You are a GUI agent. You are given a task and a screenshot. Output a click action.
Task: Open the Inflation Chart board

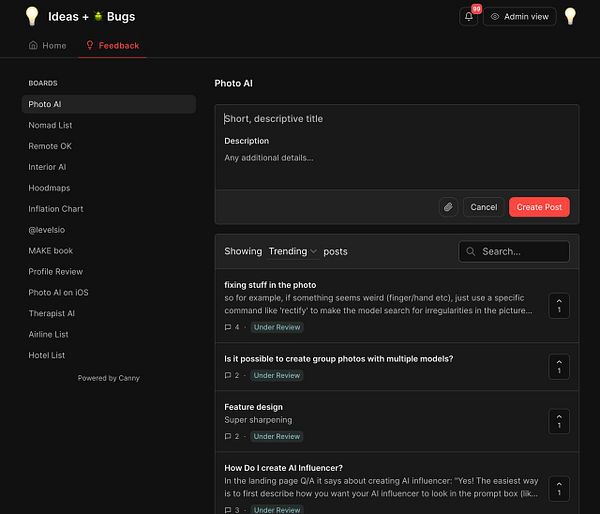[x=55, y=209]
